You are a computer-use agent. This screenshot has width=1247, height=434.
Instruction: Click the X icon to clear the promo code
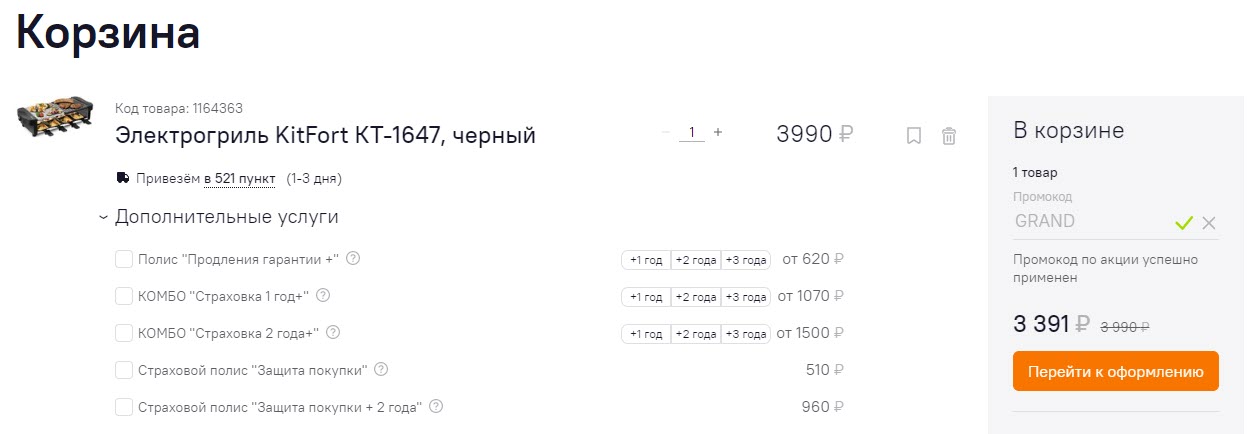[x=1209, y=223]
